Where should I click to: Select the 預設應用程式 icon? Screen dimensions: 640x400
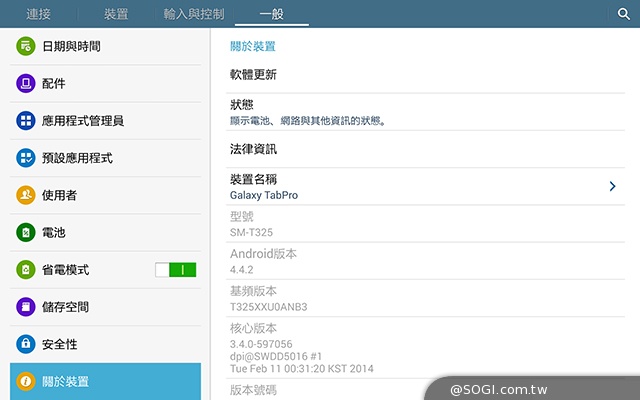[x=26, y=158]
